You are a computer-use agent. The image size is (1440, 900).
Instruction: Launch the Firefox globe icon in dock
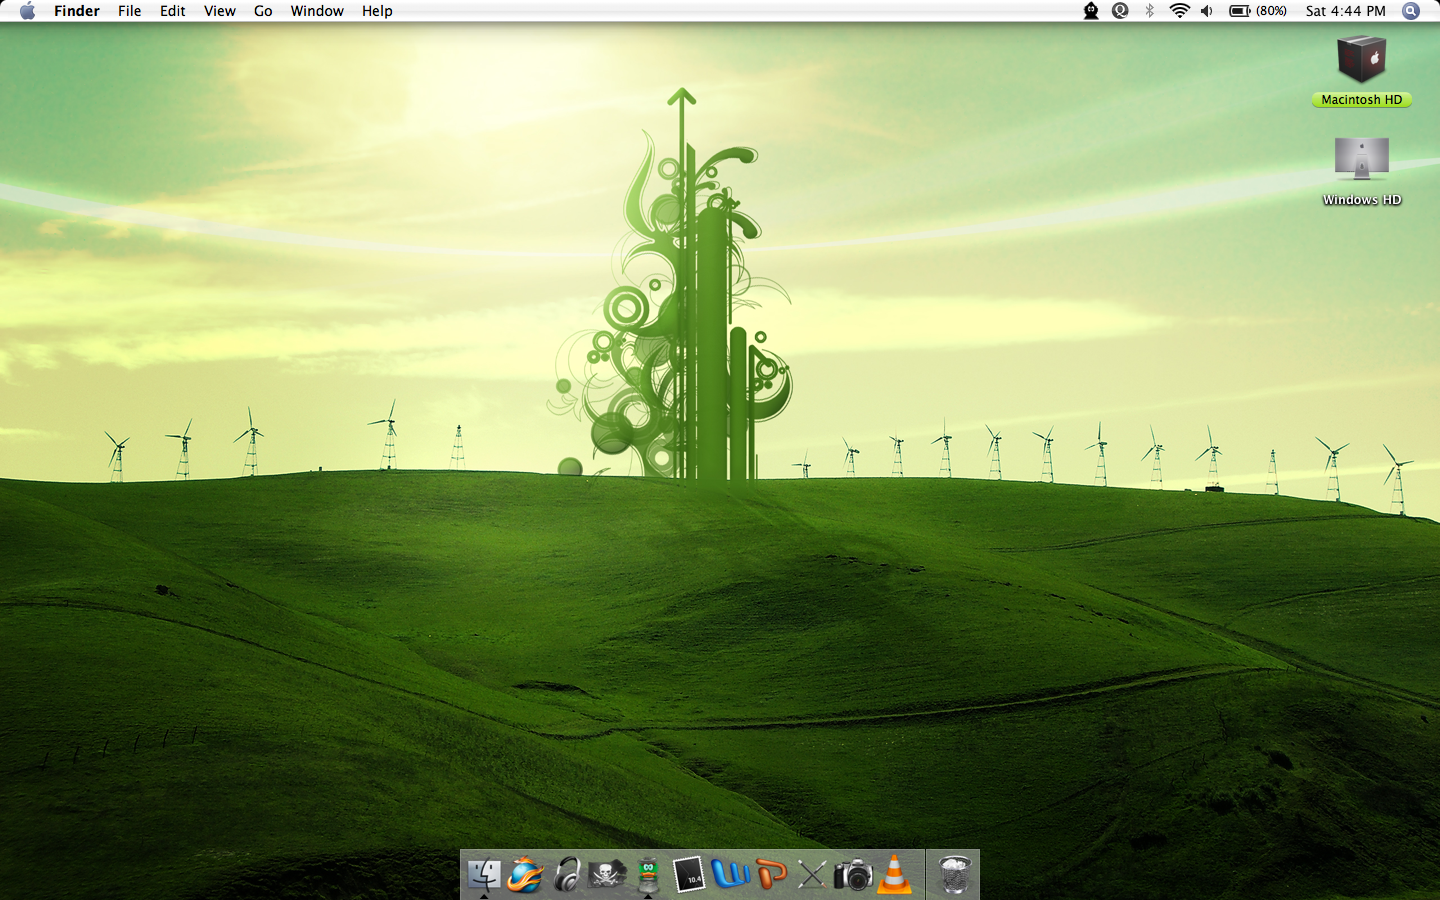click(525, 875)
